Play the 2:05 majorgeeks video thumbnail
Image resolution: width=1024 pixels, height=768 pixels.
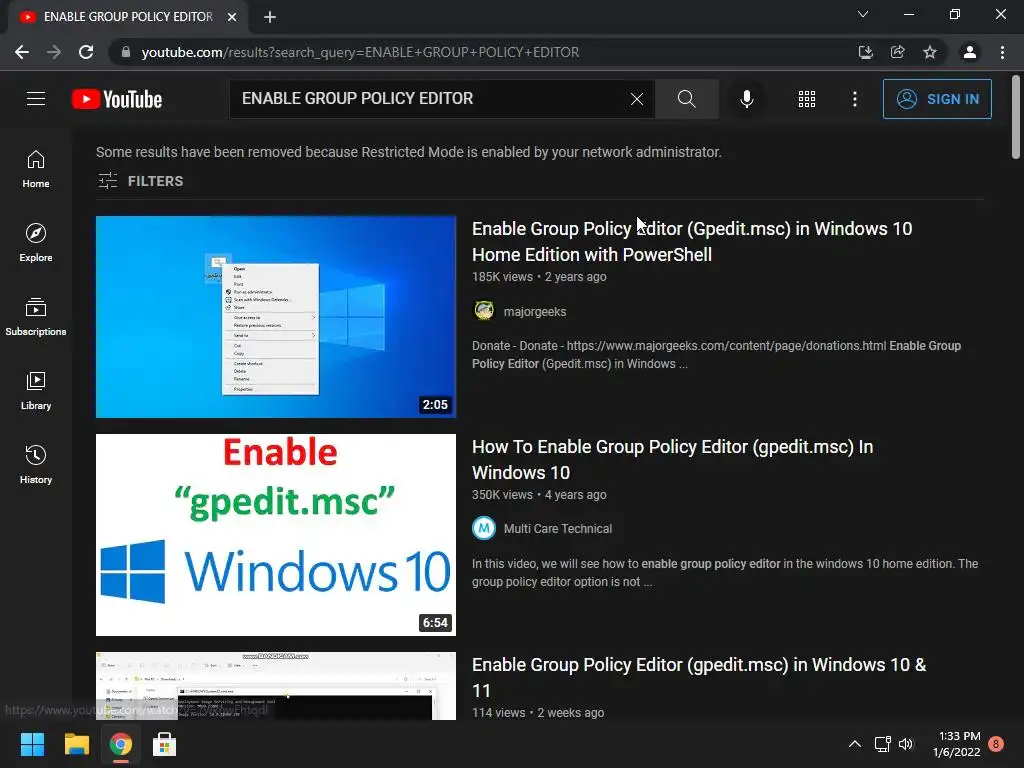pos(276,317)
